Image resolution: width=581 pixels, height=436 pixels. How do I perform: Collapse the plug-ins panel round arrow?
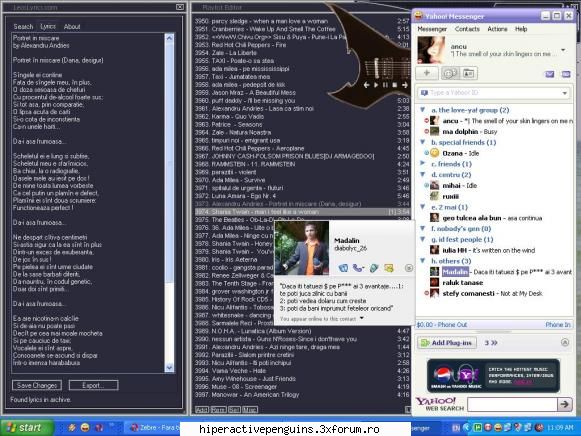tap(565, 342)
